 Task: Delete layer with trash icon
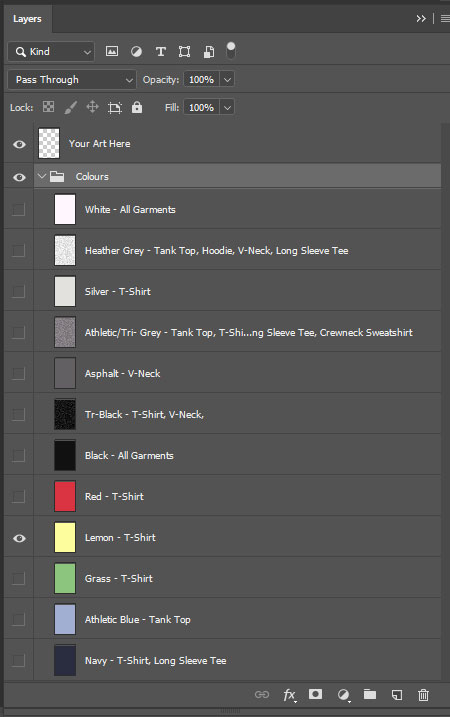(423, 695)
